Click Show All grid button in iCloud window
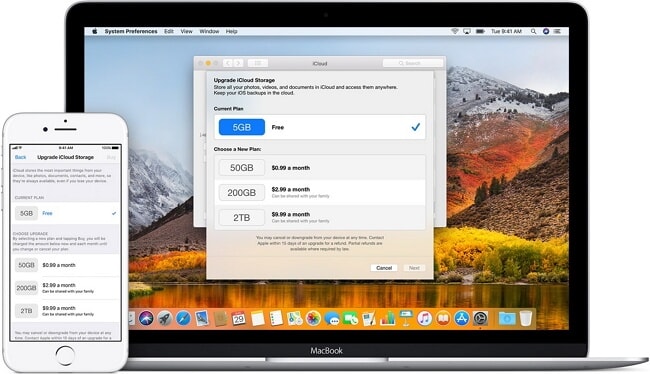Image resolution: width=650 pixels, height=374 pixels. (x=258, y=63)
